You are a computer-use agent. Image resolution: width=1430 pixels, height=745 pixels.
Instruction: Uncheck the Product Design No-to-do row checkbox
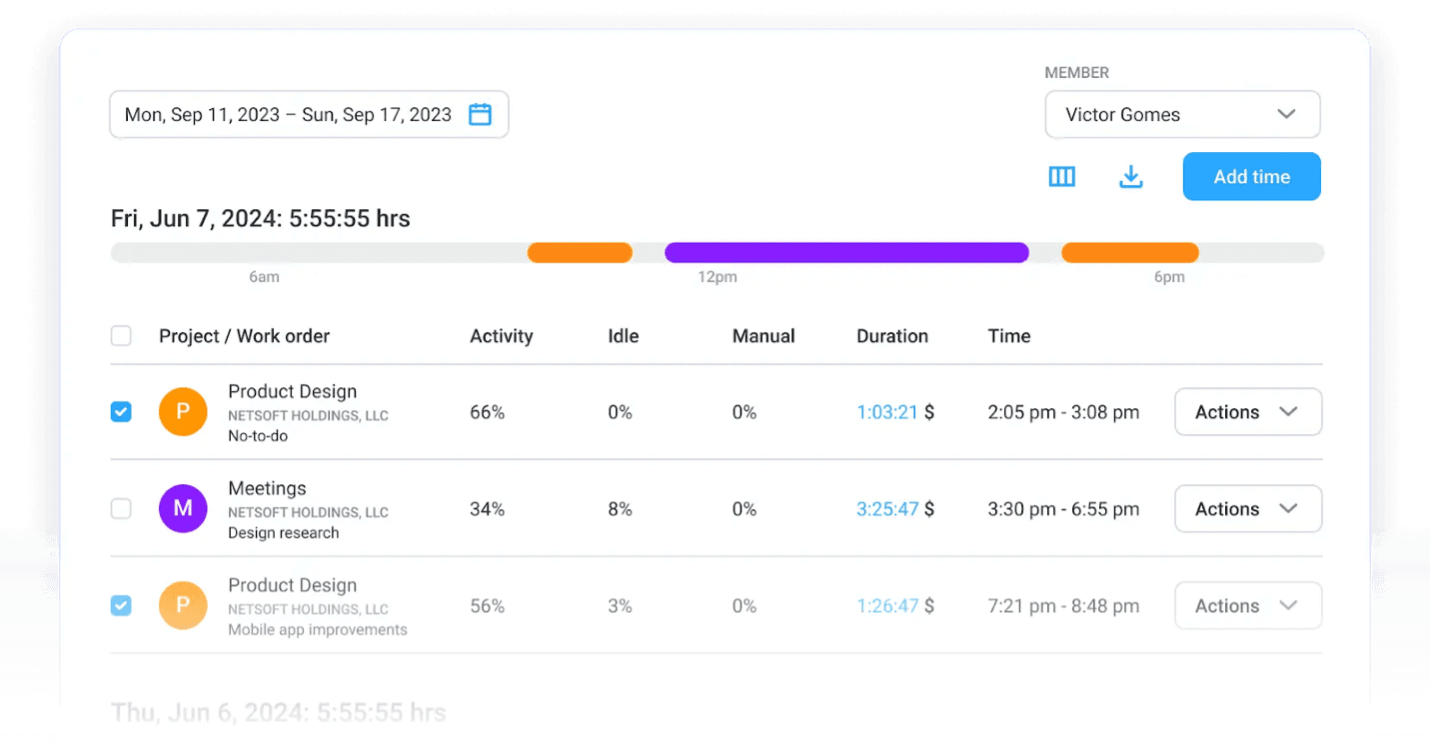[121, 412]
